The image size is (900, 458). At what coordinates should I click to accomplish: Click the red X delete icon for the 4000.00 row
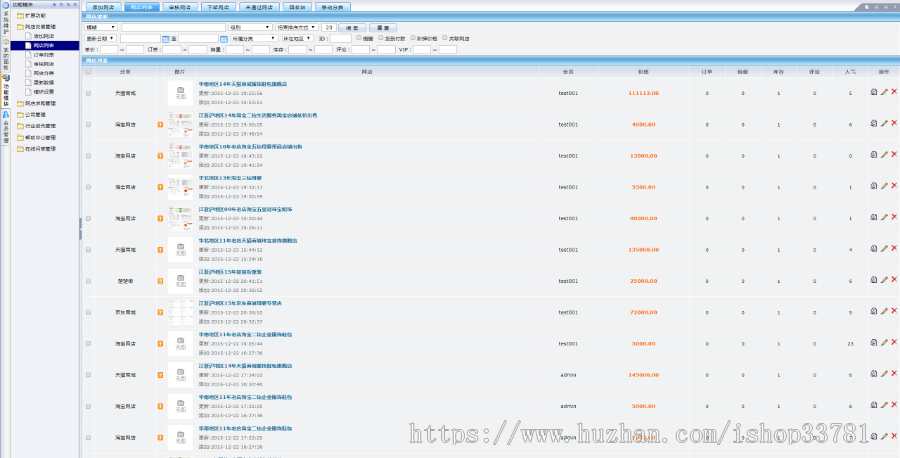894,123
